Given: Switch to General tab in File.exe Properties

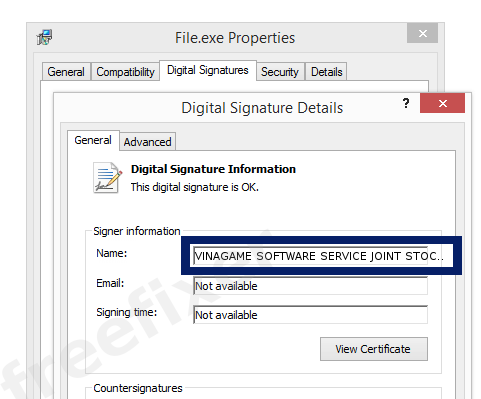Looking at the screenshot, I should [x=66, y=72].
